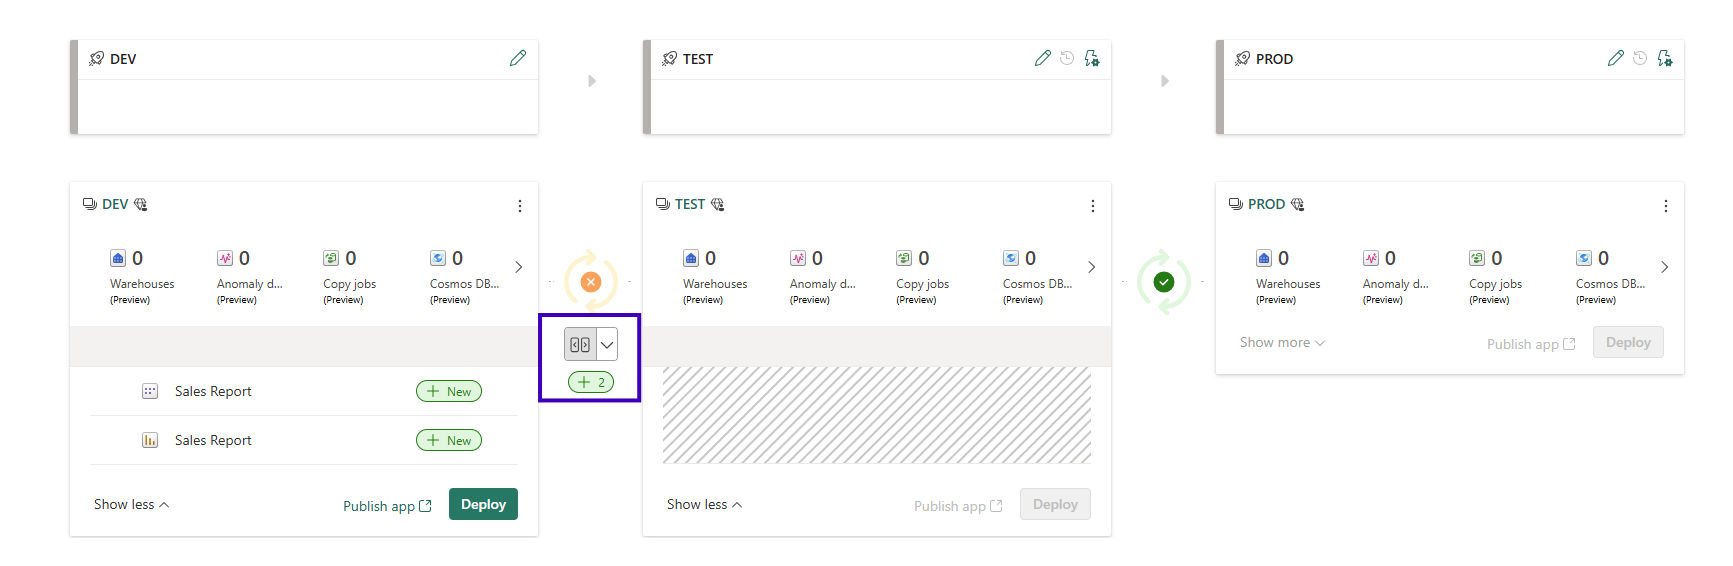1733x566 pixels.
Task: Click the orange compare-failed status icon
Action: (x=591, y=282)
